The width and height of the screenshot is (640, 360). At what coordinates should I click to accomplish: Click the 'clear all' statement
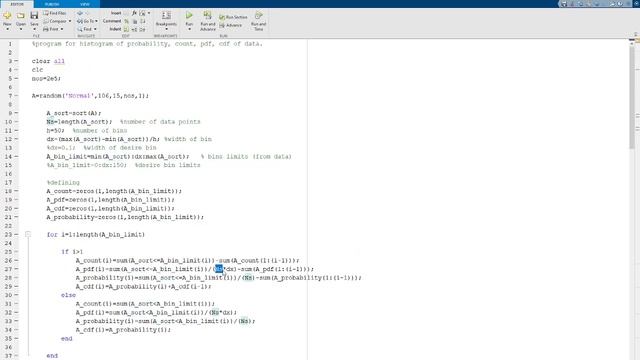tap(48, 61)
